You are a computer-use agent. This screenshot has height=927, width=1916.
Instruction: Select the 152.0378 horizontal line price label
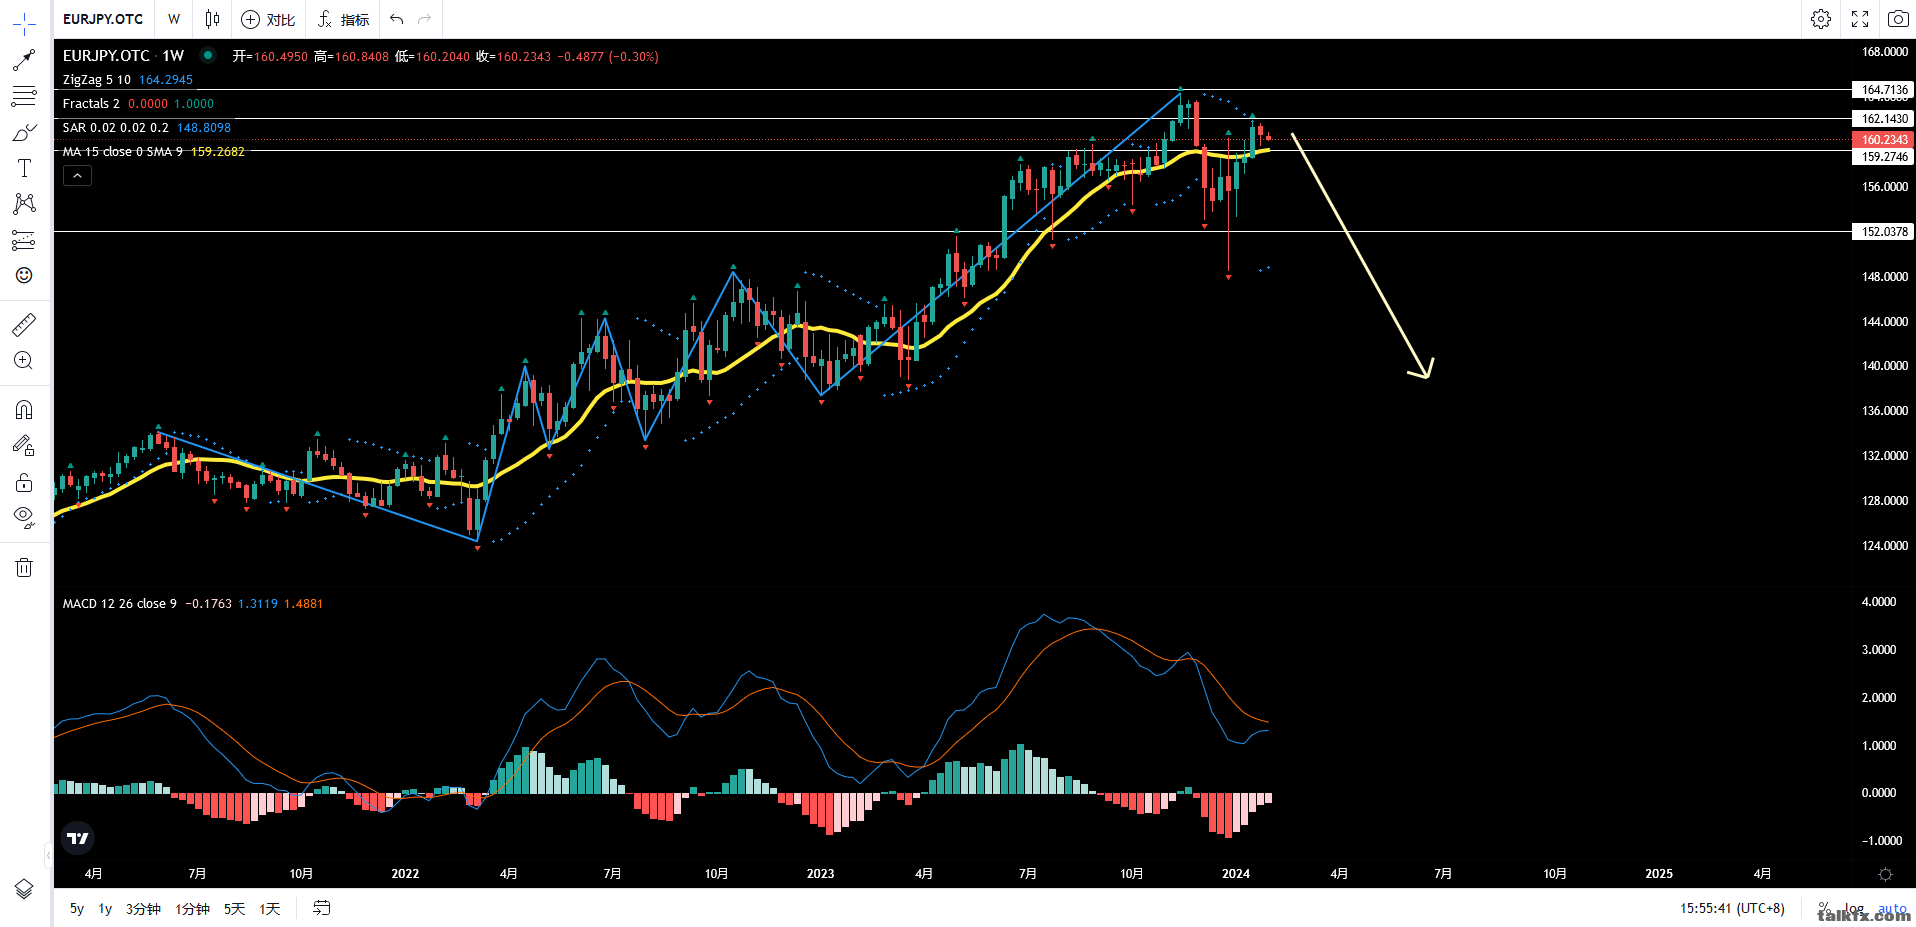[1884, 232]
